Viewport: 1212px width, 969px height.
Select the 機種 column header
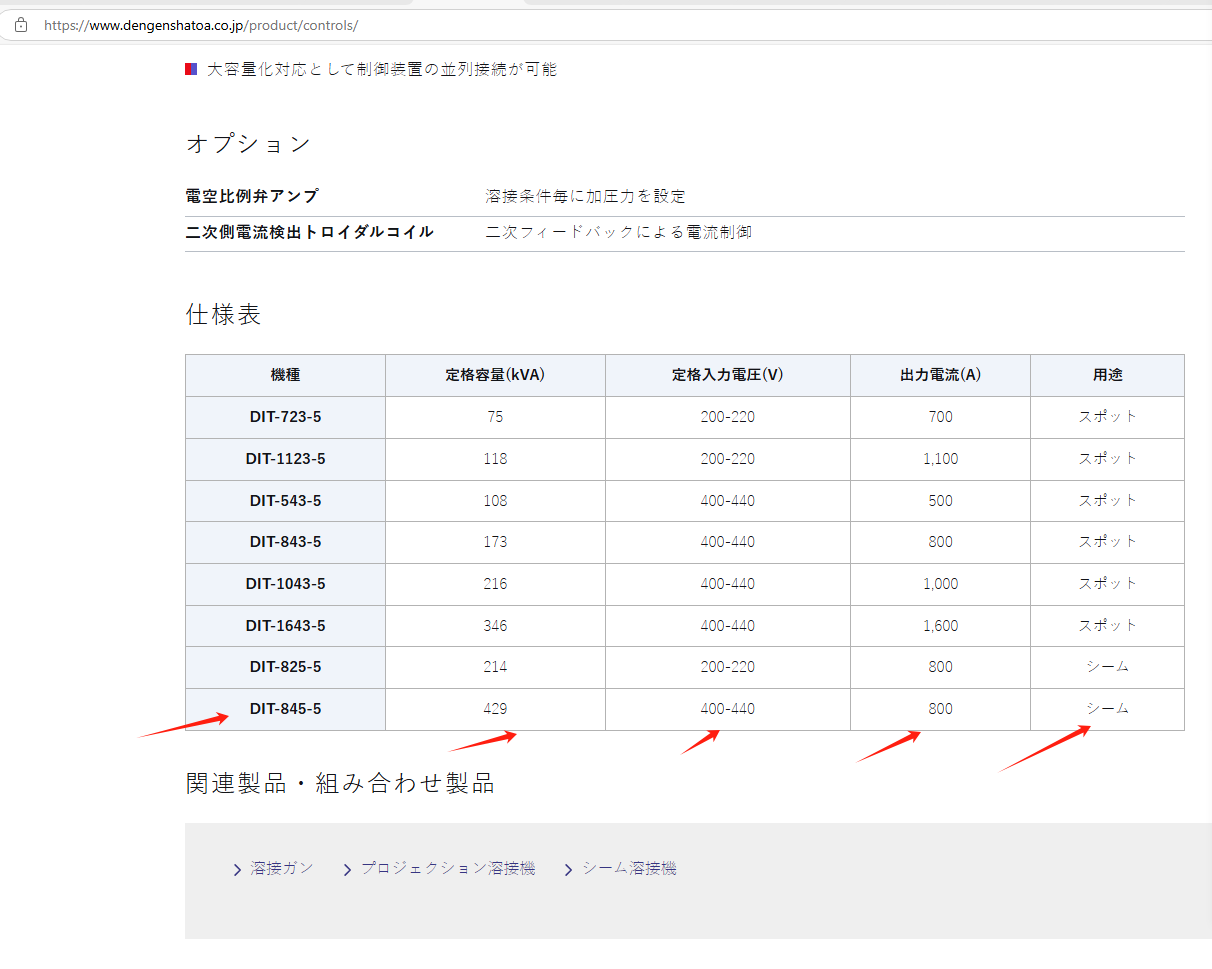285,375
